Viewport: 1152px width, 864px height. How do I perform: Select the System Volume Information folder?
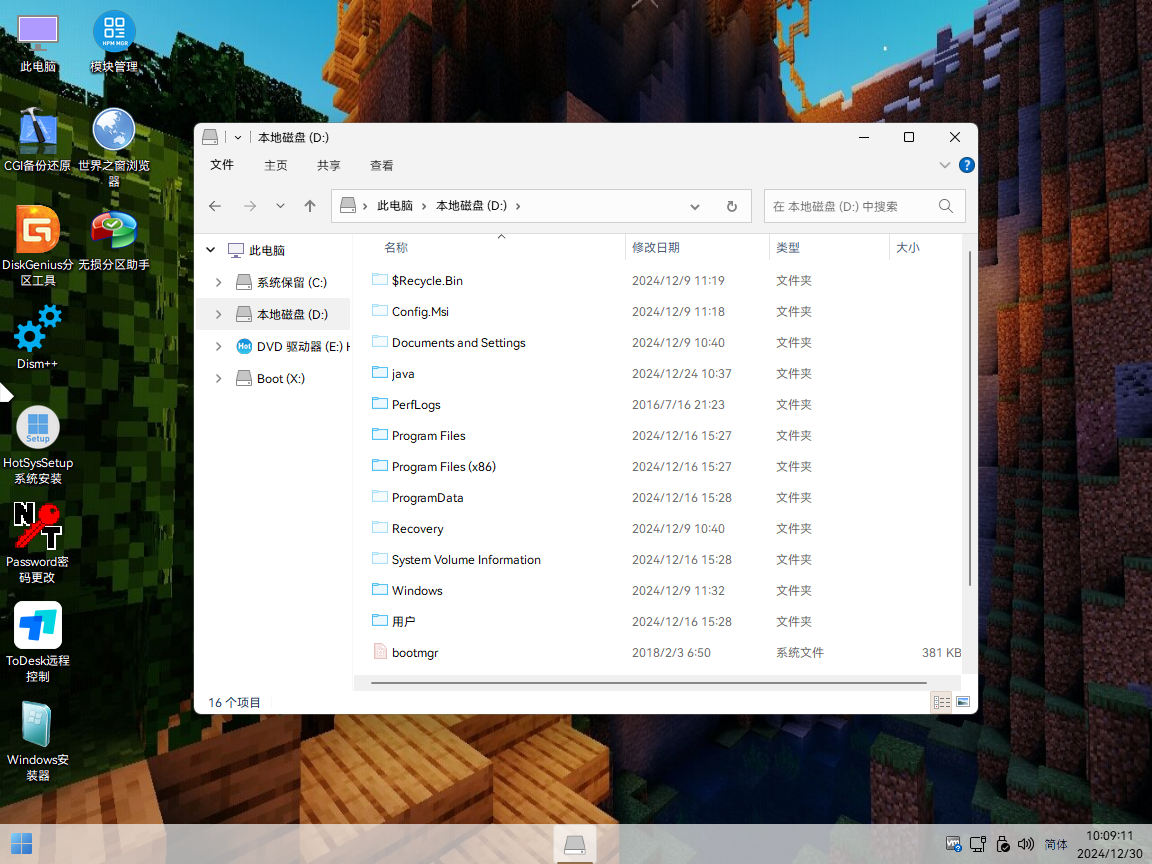(x=466, y=559)
